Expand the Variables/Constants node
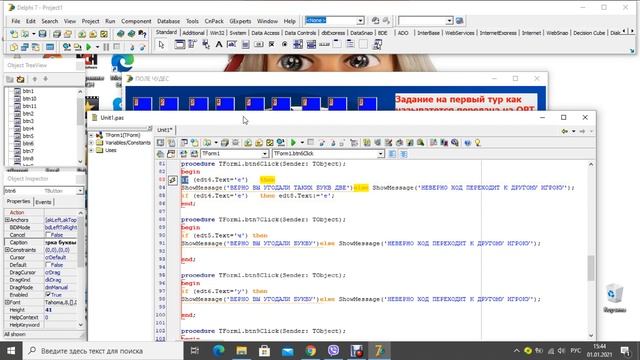Viewport: 640px width, 360px height. tap(91, 143)
